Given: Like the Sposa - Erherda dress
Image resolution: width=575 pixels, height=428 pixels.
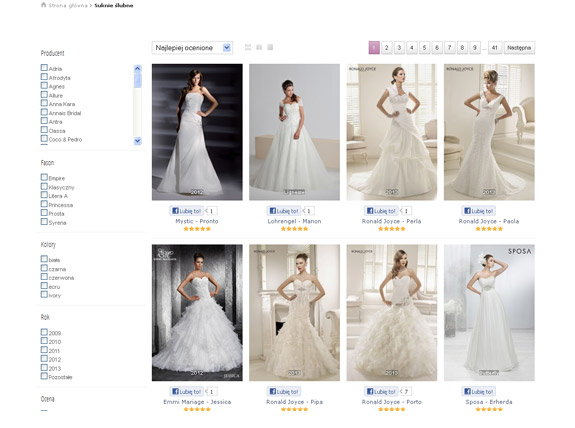Looking at the screenshot, I should point(478,392).
